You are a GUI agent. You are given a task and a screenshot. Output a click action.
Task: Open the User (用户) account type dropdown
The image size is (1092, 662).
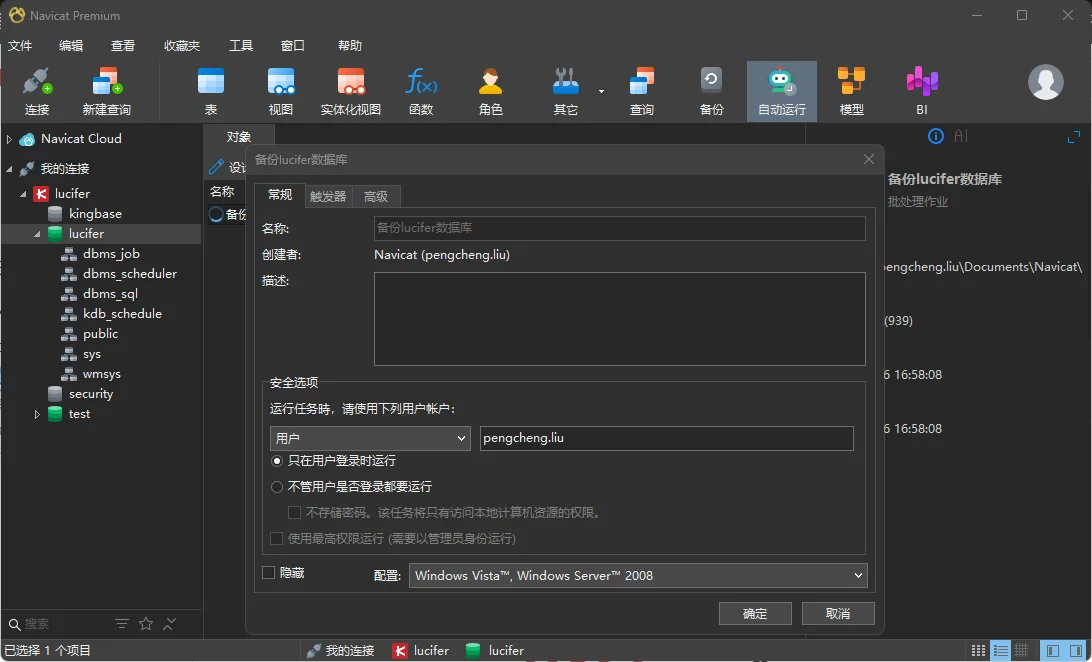point(370,438)
